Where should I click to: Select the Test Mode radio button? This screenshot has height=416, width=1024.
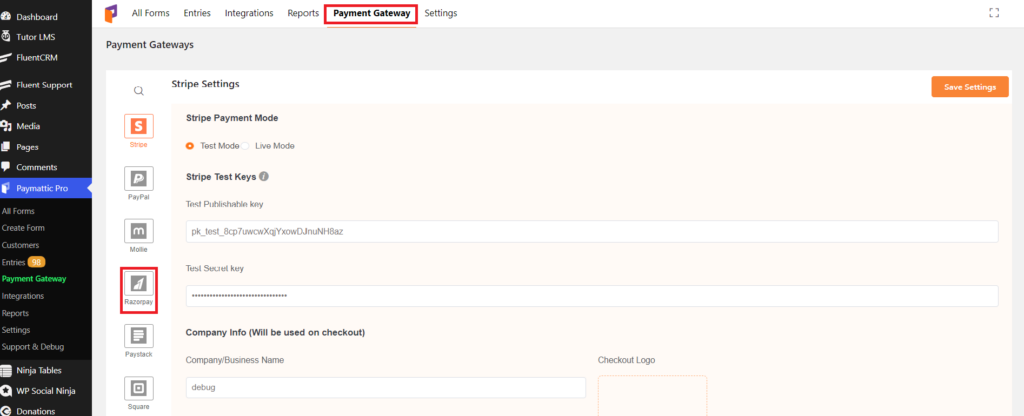tap(190, 146)
